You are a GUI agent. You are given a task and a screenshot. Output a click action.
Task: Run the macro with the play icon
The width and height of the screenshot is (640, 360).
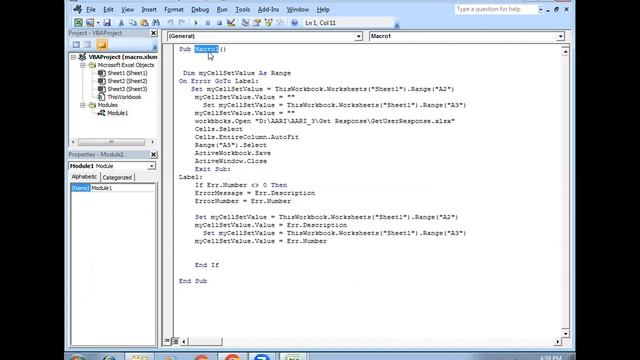[x=196, y=23]
